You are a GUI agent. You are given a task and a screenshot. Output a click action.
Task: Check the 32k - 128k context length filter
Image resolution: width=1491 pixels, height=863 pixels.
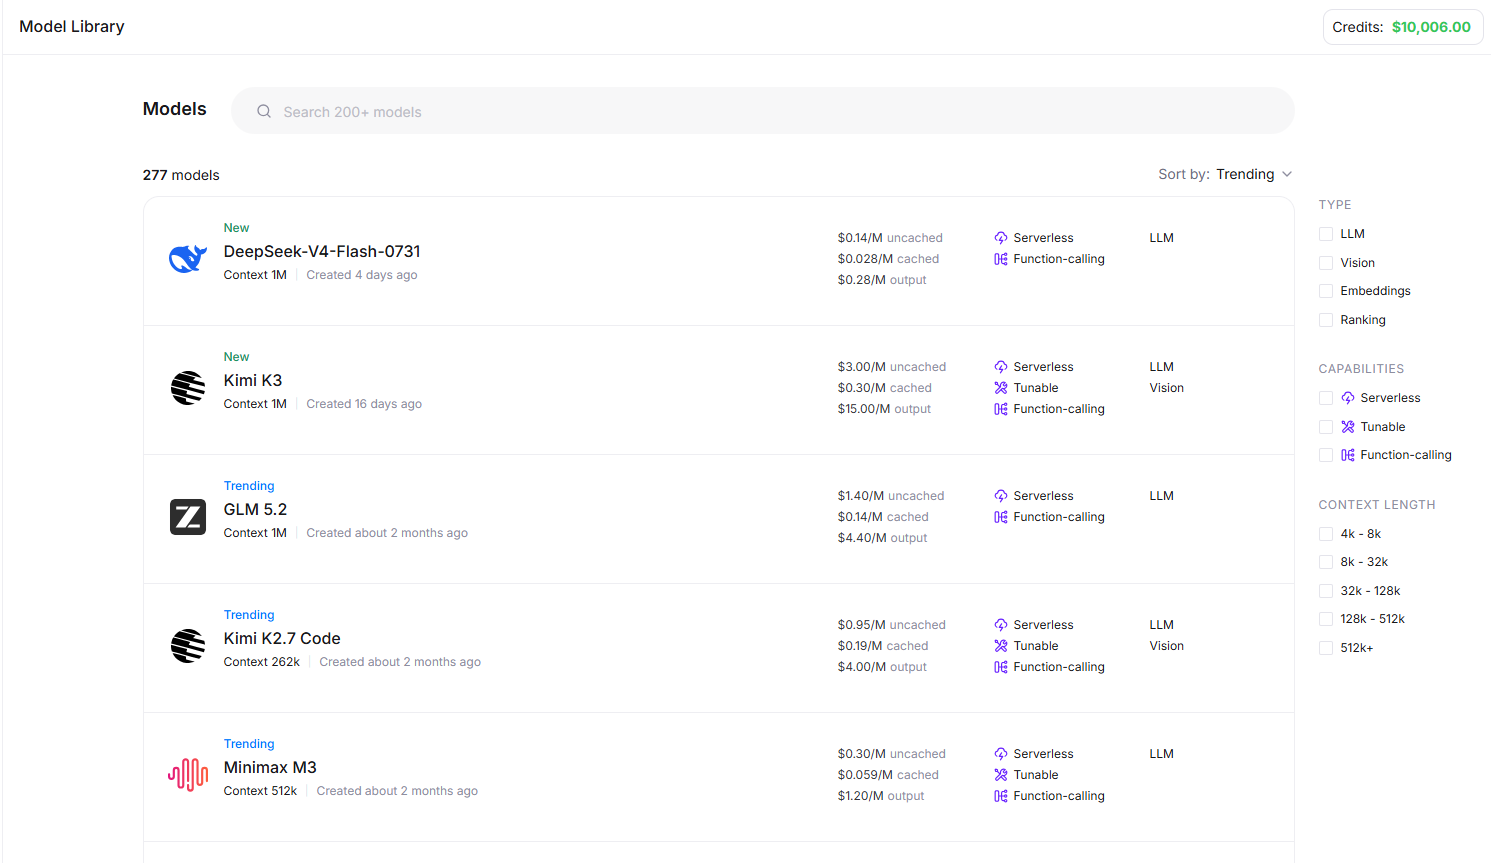click(x=1326, y=591)
